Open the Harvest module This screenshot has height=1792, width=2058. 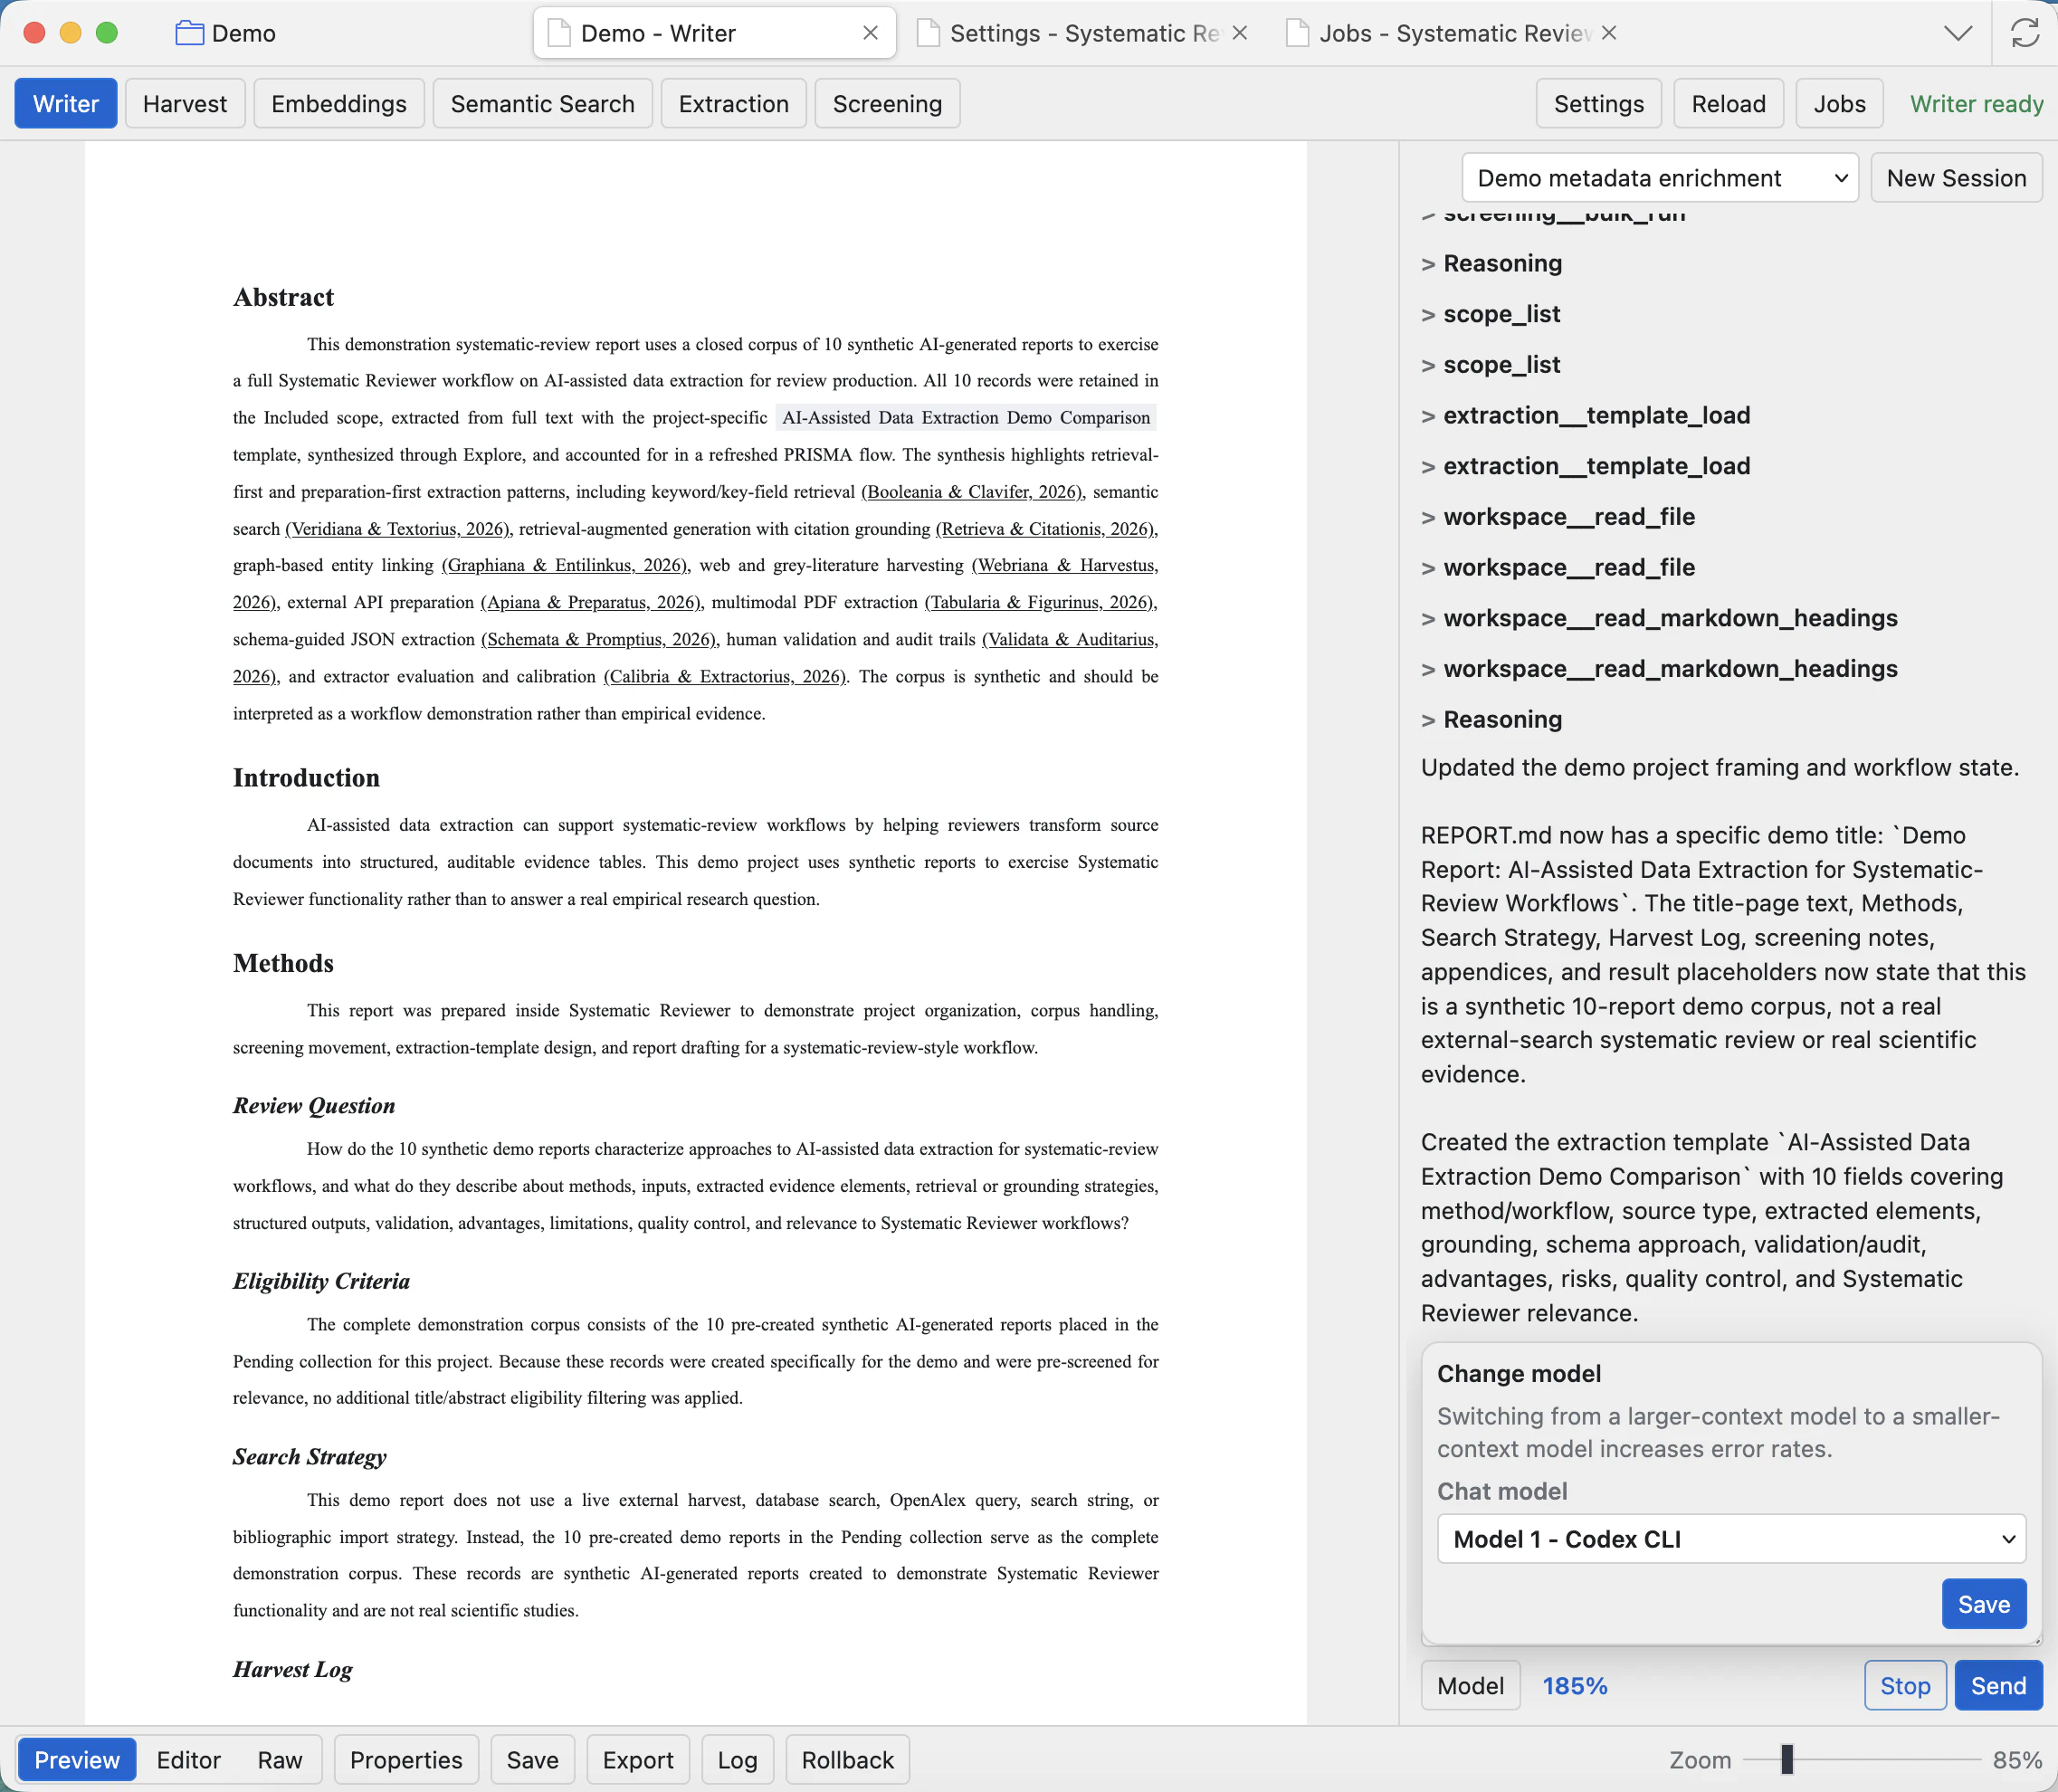point(185,104)
